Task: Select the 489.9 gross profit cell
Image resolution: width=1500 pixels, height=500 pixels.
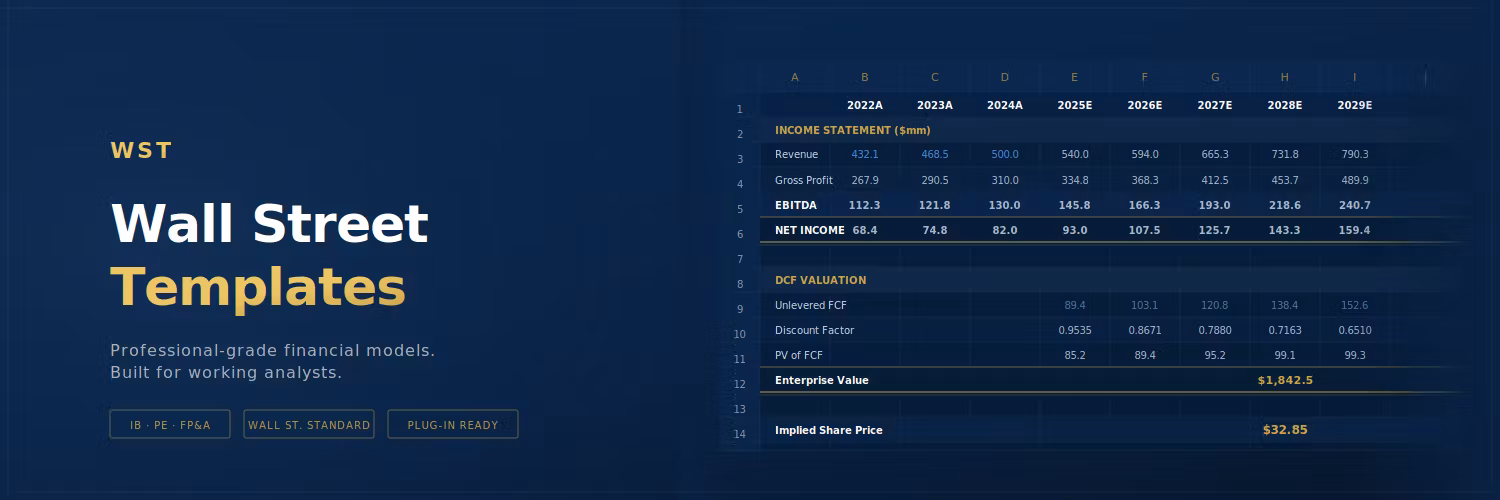Action: (1355, 180)
